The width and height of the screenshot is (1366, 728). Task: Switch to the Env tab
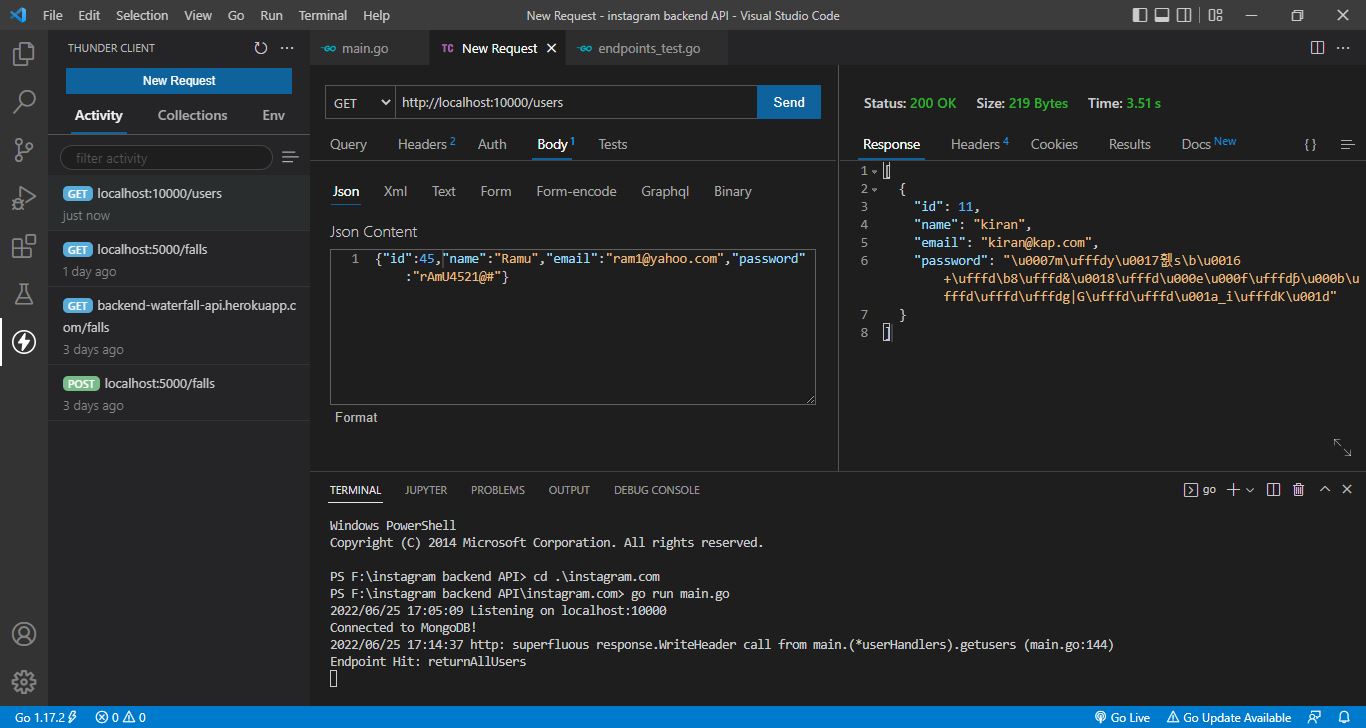273,115
